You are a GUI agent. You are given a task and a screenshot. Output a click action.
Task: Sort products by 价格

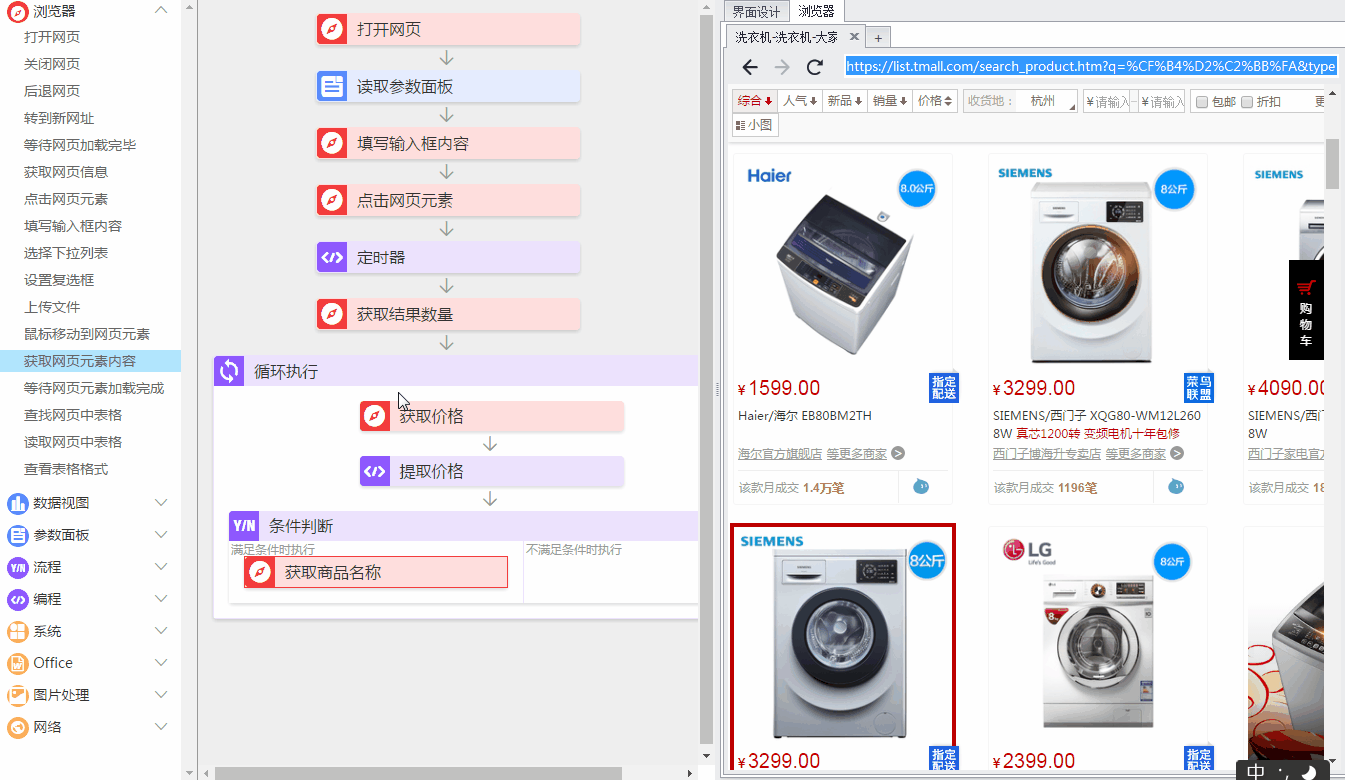click(x=935, y=101)
